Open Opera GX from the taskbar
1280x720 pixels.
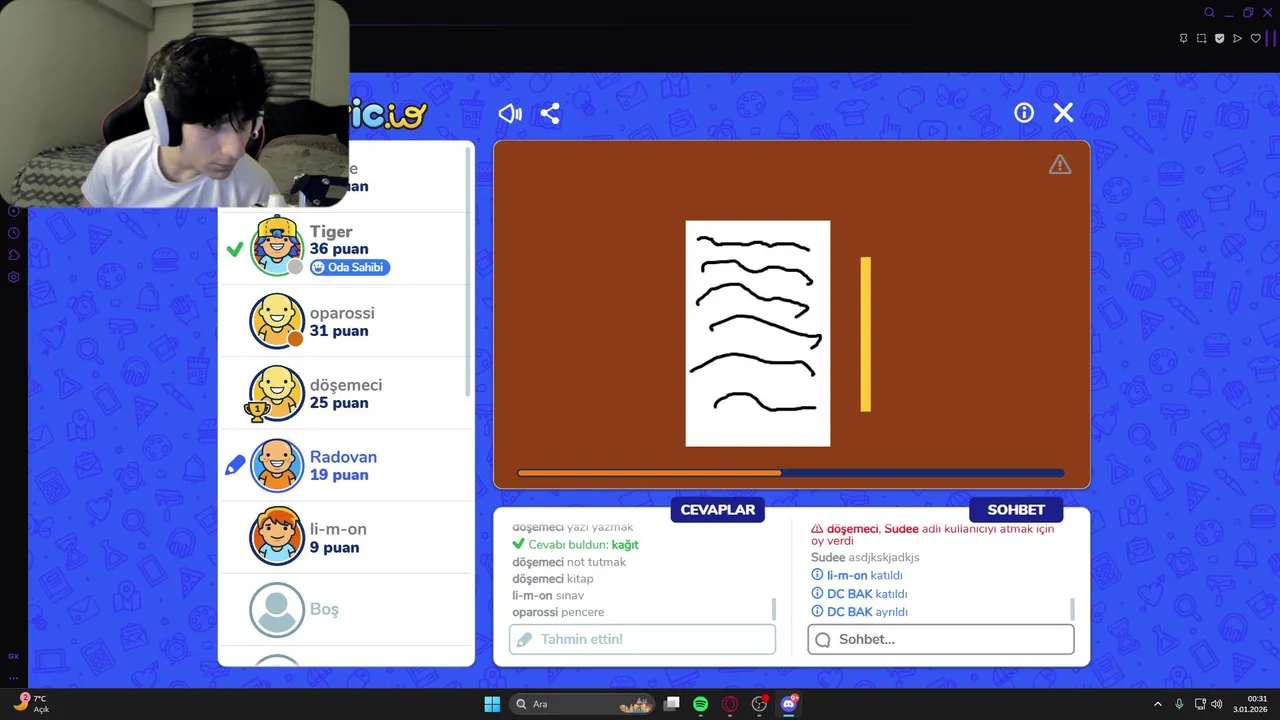coord(730,704)
